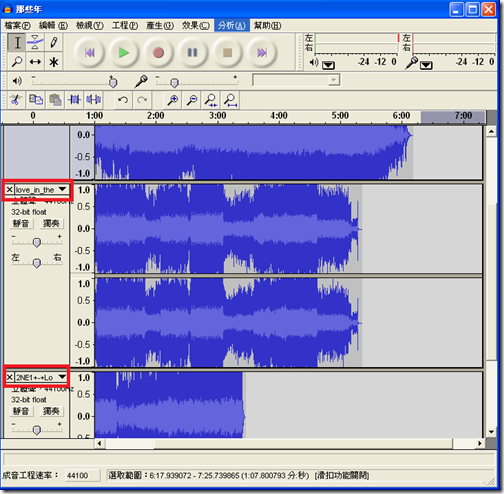504x494 pixels.
Task: Click the Silence selection icon
Action: point(93,100)
